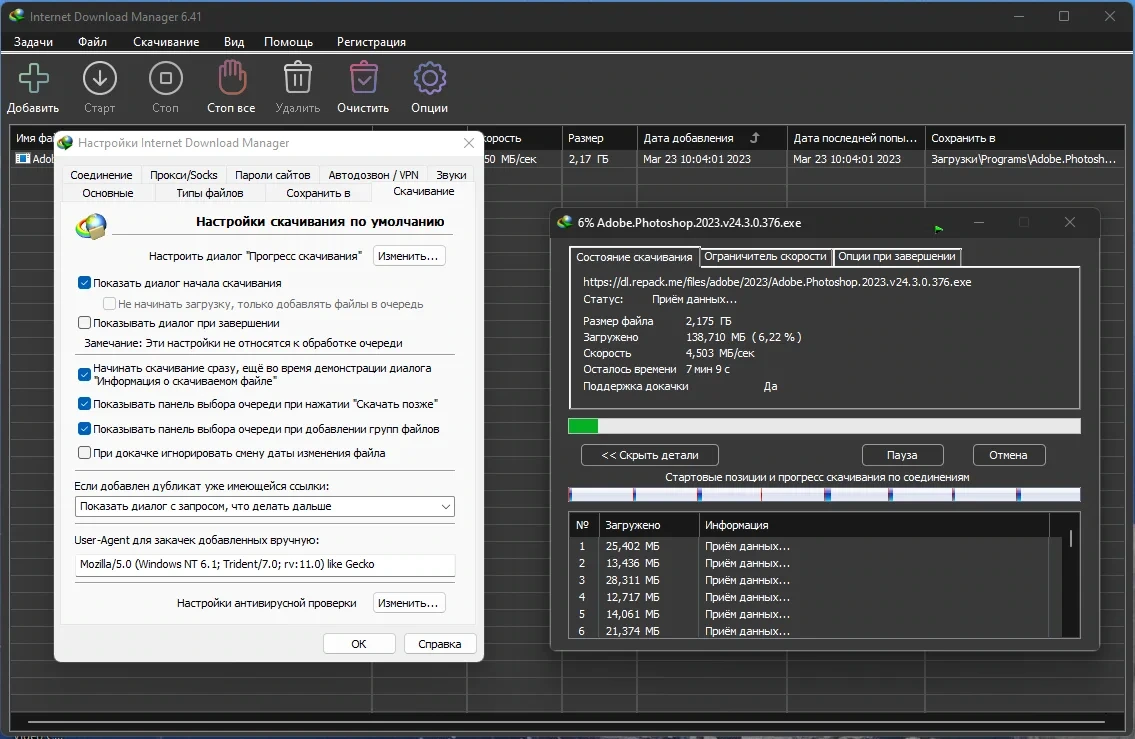Uncheck queue panel on Скачать позже option
The height and width of the screenshot is (739, 1135).
tap(84, 404)
